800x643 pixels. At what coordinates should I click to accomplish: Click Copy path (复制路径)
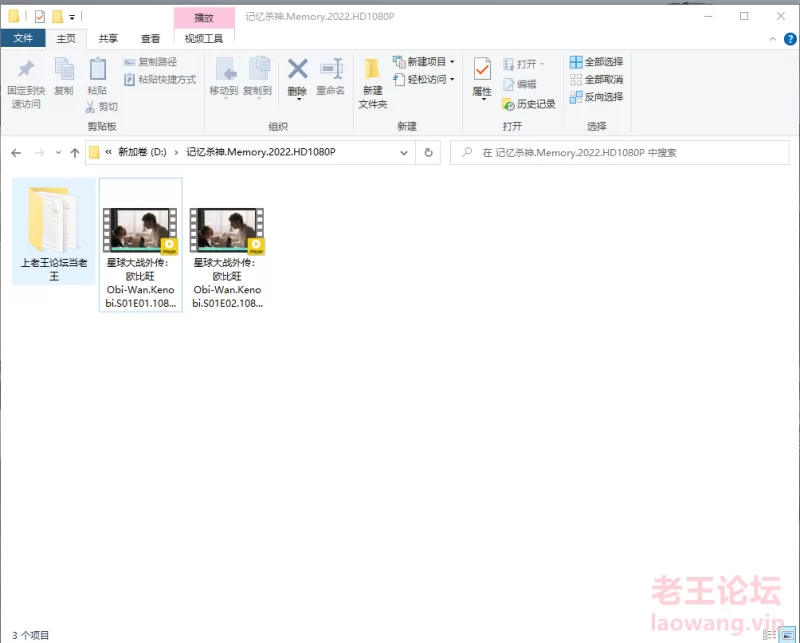coord(151,62)
